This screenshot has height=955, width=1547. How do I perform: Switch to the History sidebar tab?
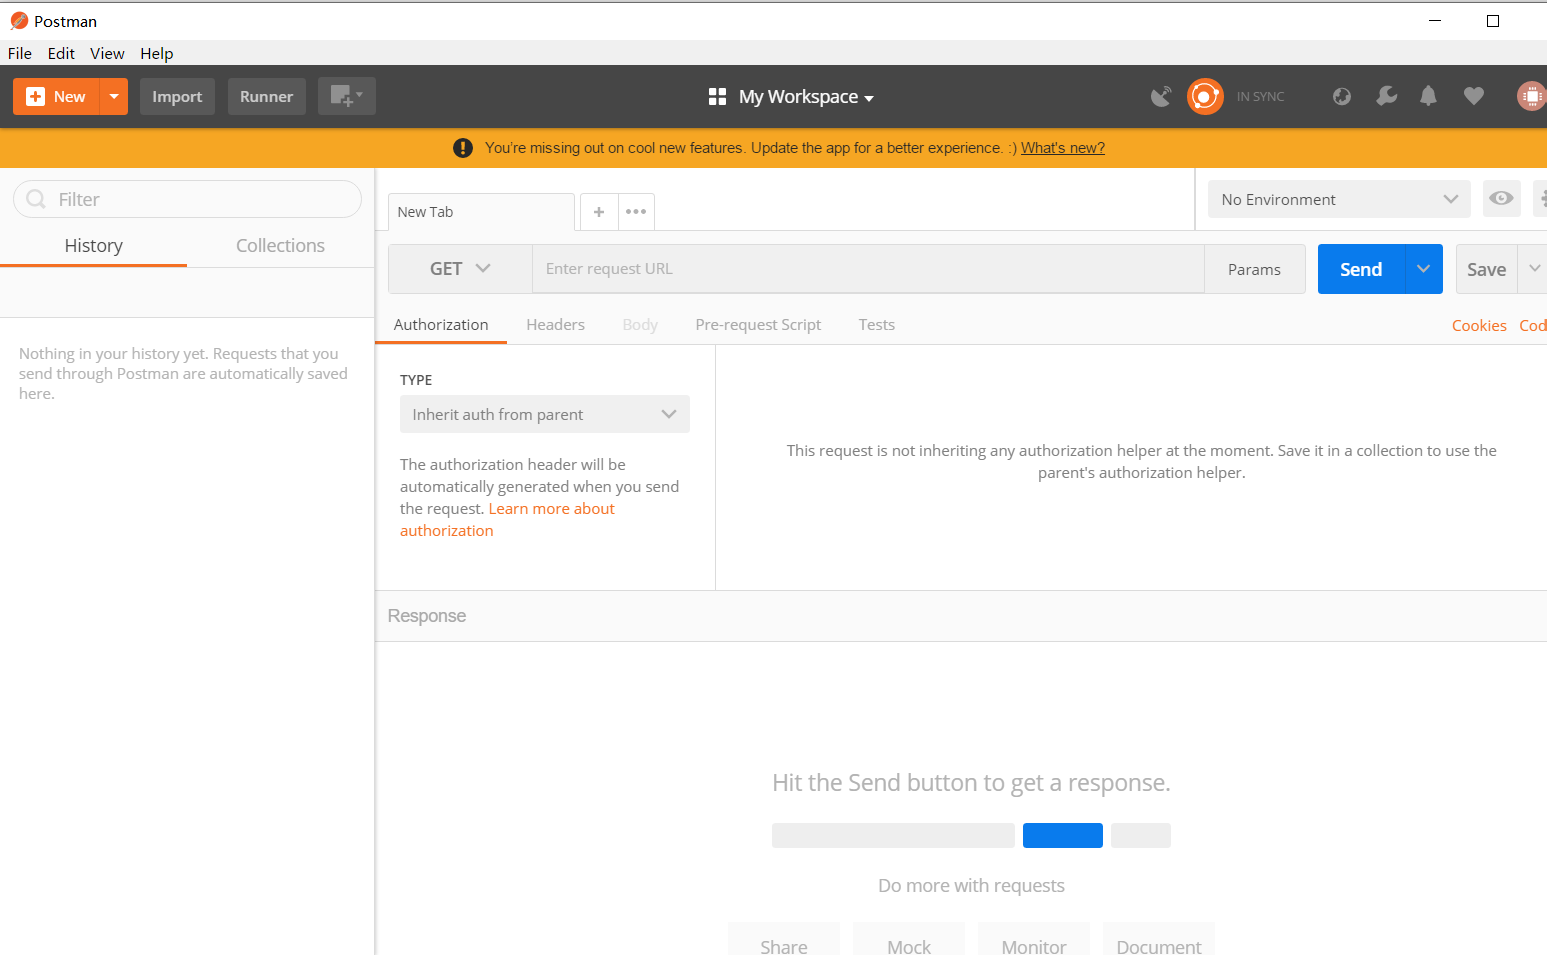pos(93,246)
